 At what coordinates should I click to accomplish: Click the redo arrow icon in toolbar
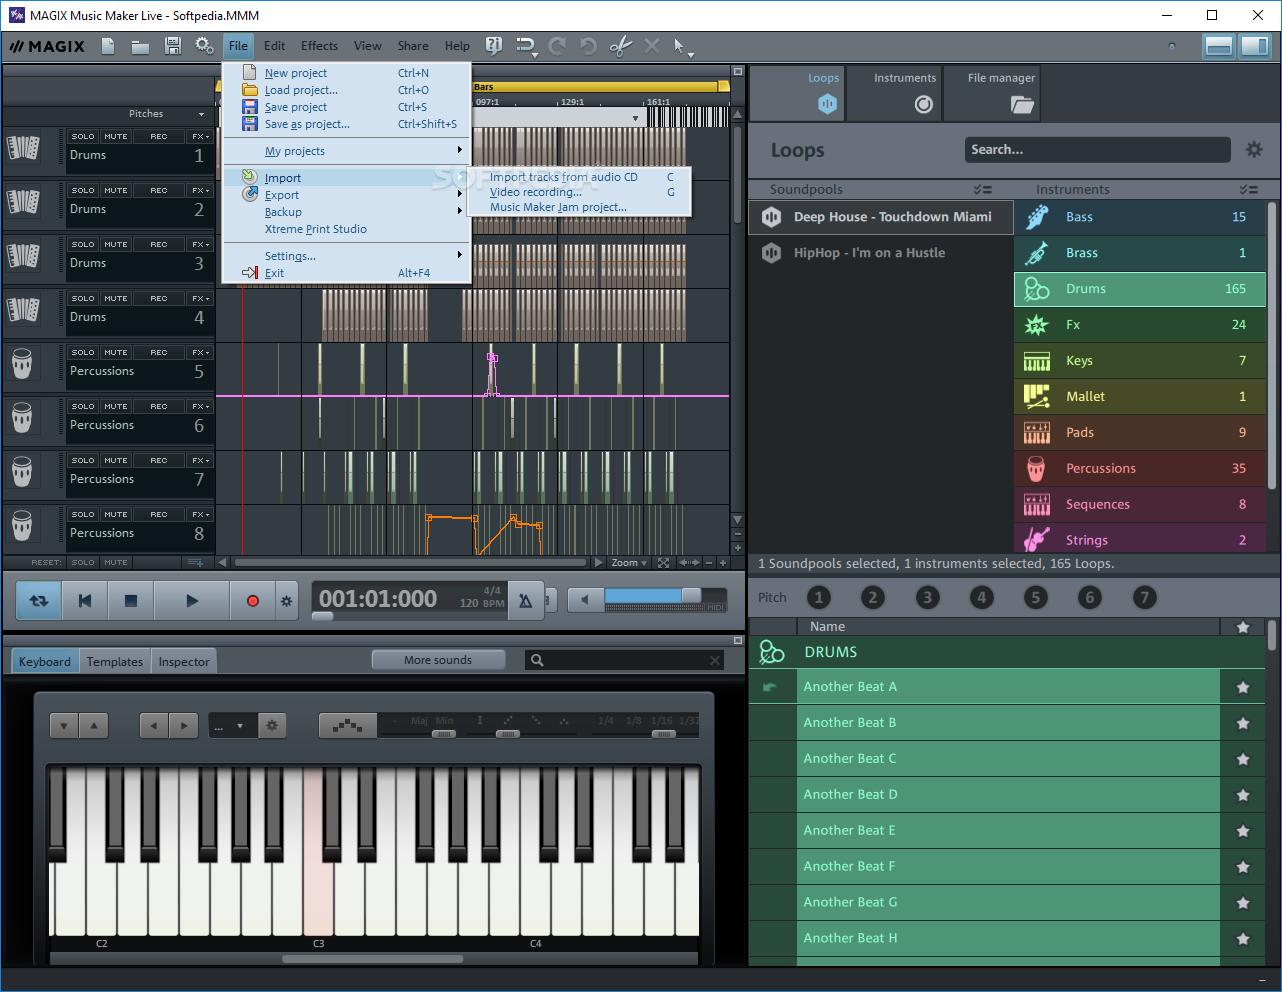point(557,46)
